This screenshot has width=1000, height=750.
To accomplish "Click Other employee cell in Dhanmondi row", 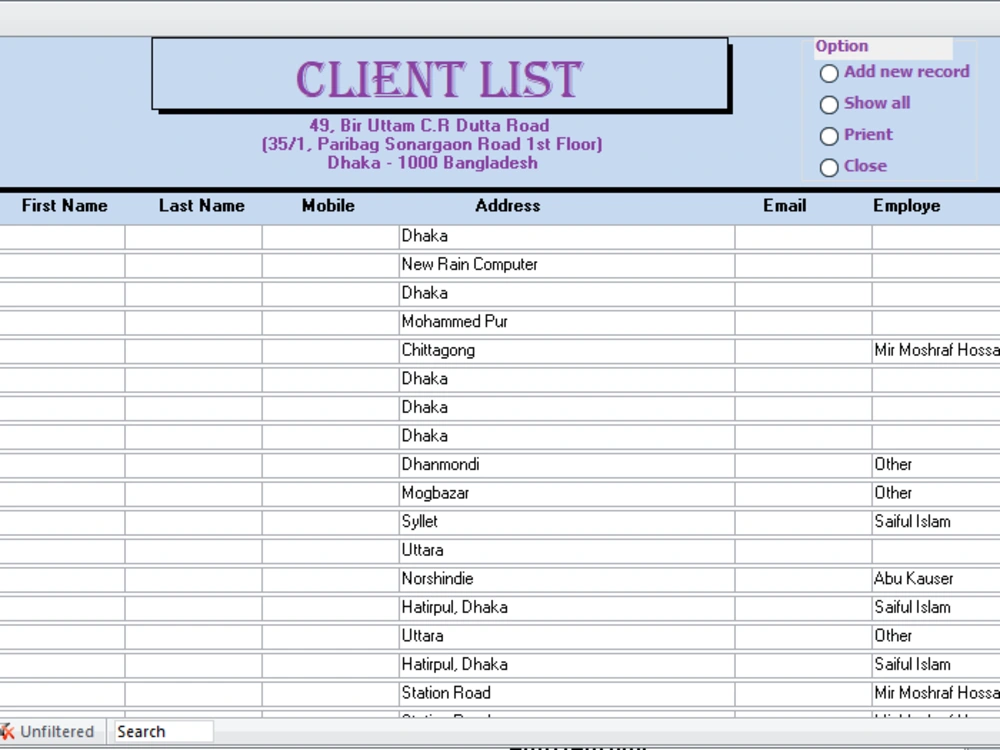I will coord(936,465).
